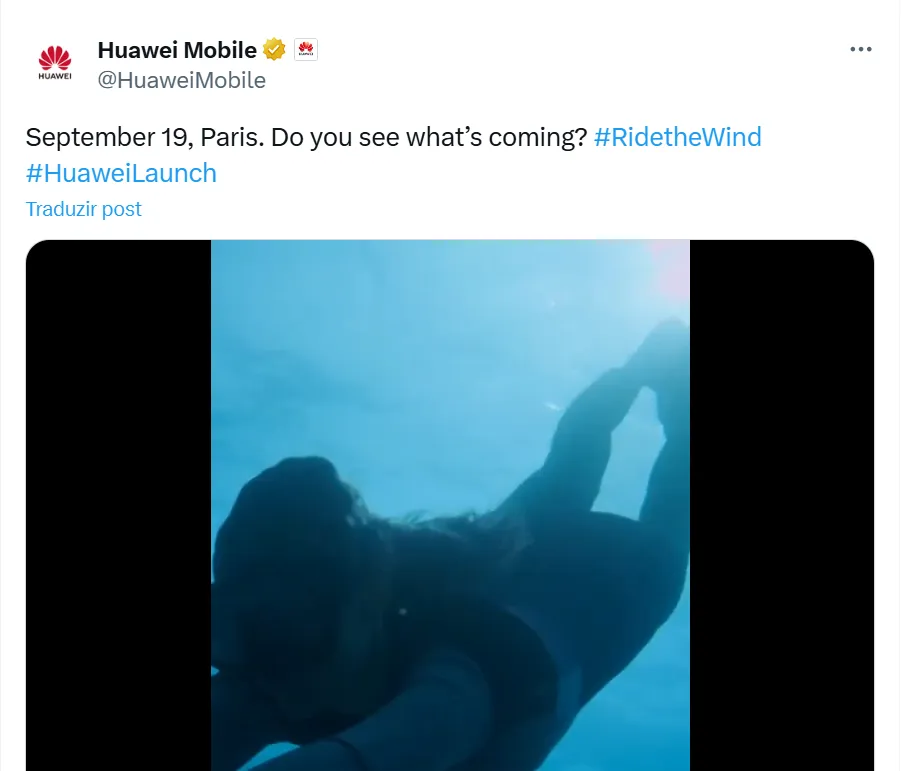Image resolution: width=911 pixels, height=771 pixels.
Task: Open the #RidetheWind hashtag
Action: (x=677, y=137)
